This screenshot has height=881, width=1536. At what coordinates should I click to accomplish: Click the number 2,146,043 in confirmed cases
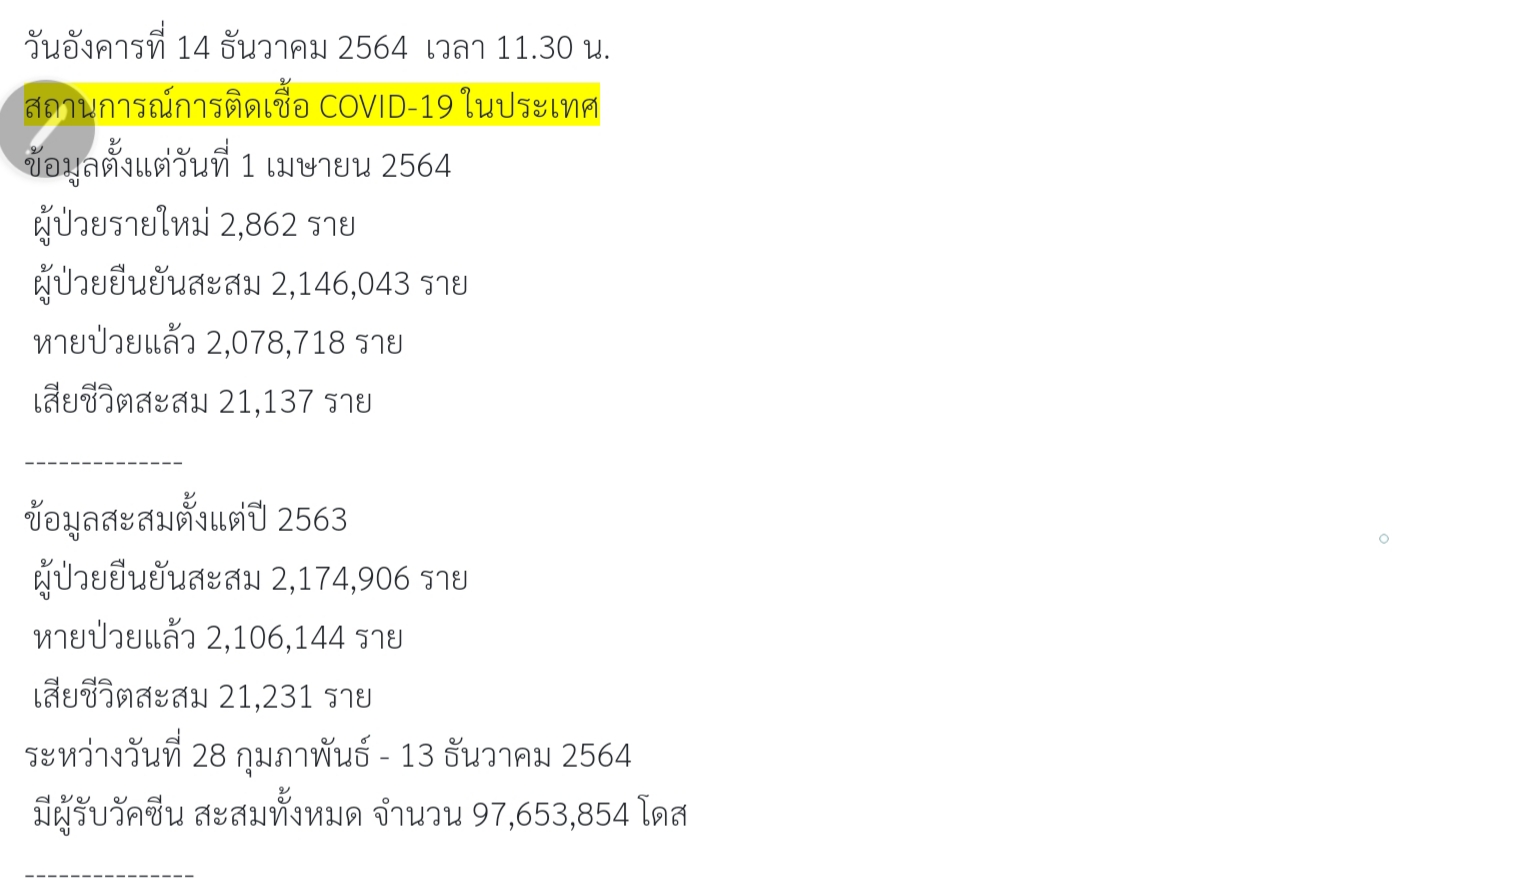point(340,284)
